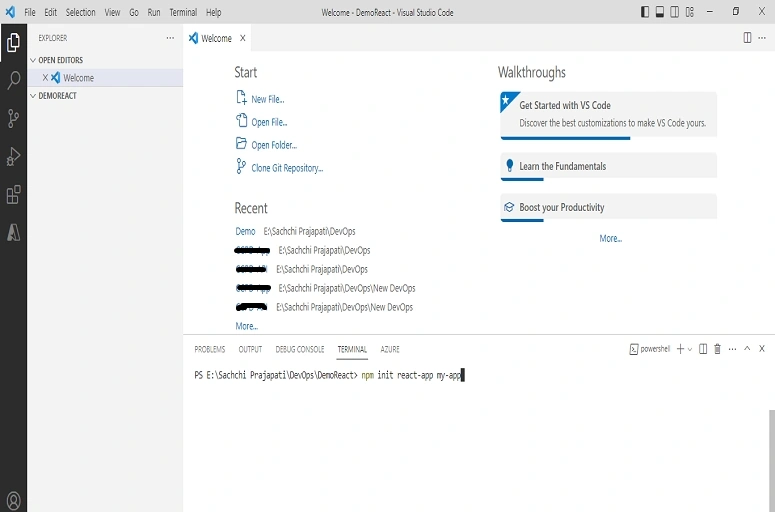Open the powershell terminal profile indicator

pos(650,349)
